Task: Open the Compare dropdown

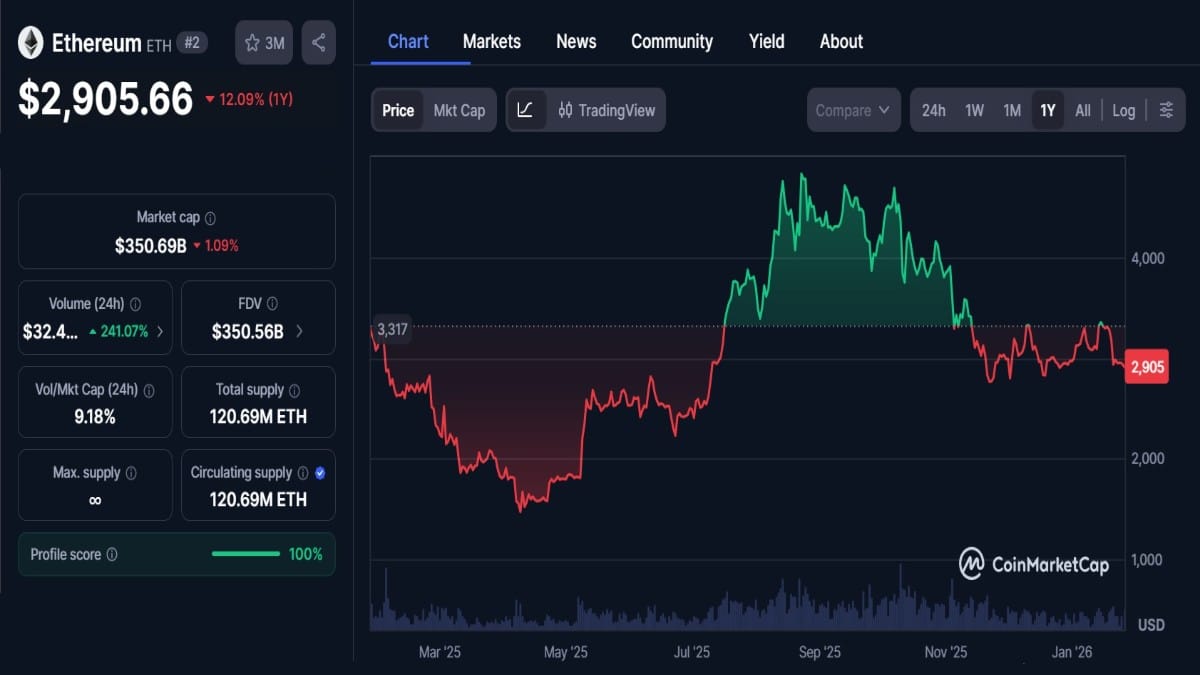Action: (x=853, y=110)
